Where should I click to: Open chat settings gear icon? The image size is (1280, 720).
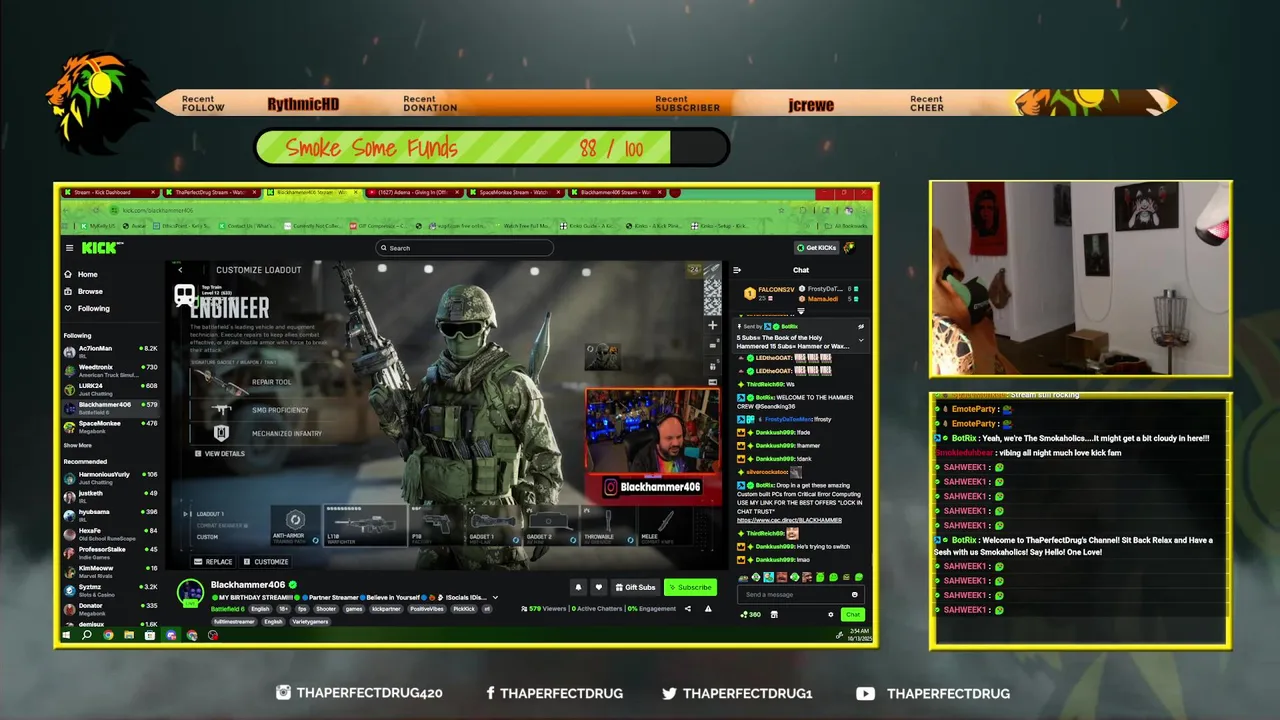(829, 615)
